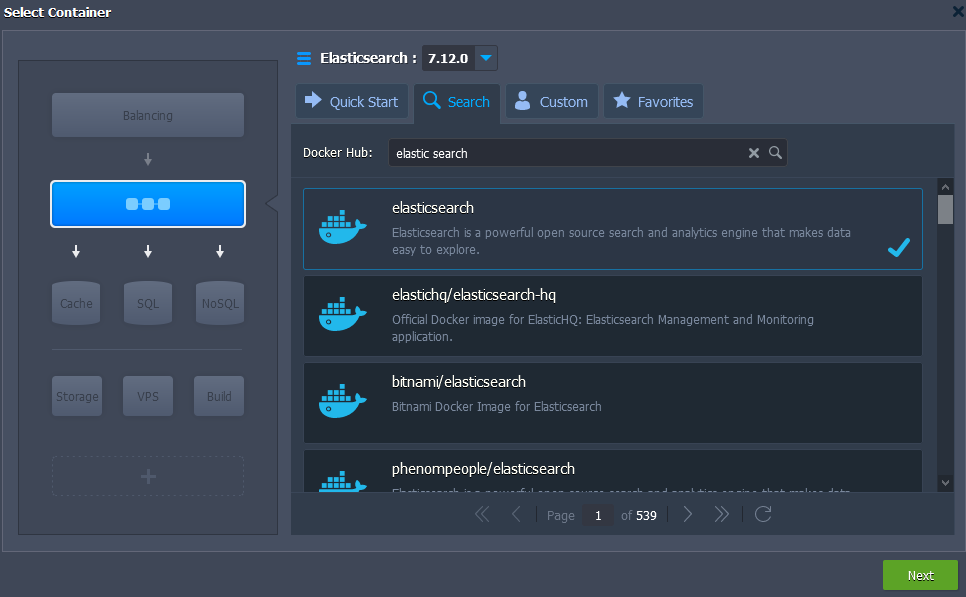
Task: Jump to the last results page
Action: pyautogui.click(x=722, y=514)
